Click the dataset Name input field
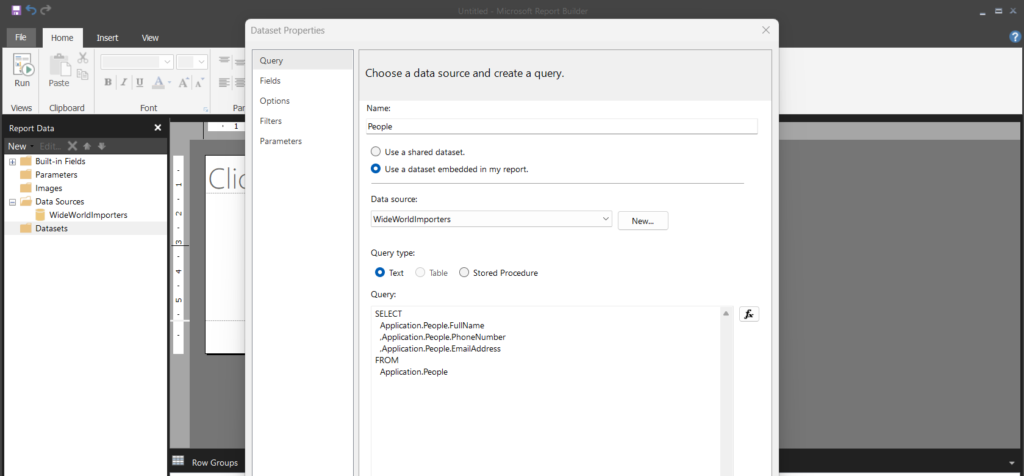Viewport: 1024px width, 476px height. (x=562, y=127)
